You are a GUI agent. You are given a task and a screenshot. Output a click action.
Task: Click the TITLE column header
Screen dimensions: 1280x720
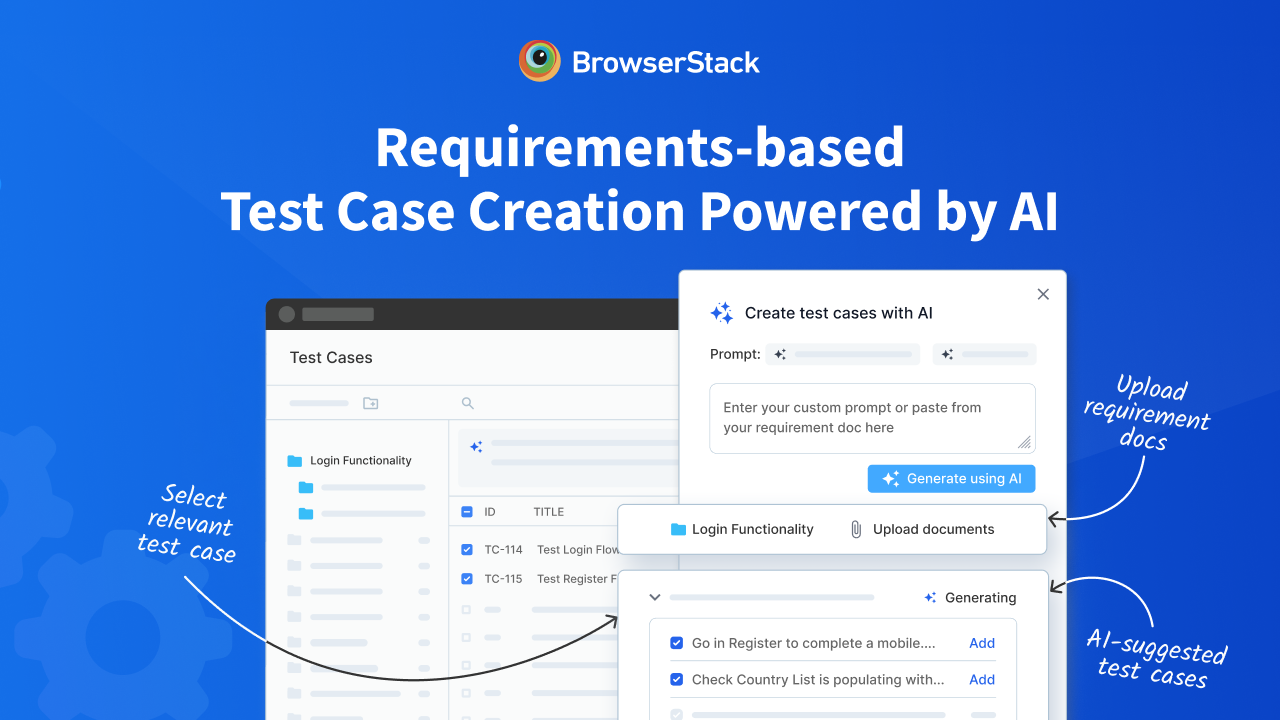pos(549,512)
